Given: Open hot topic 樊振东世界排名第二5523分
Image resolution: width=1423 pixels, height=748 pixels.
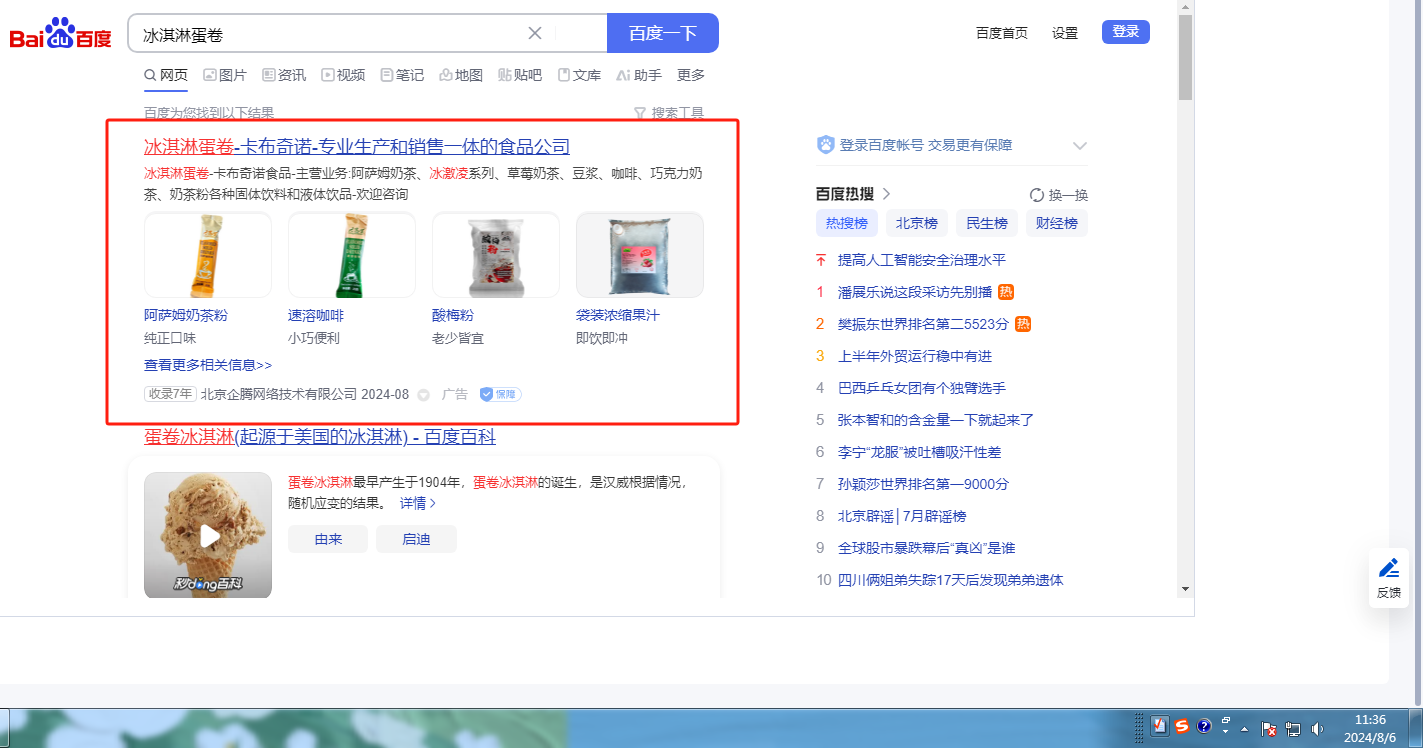Looking at the screenshot, I should (922, 324).
